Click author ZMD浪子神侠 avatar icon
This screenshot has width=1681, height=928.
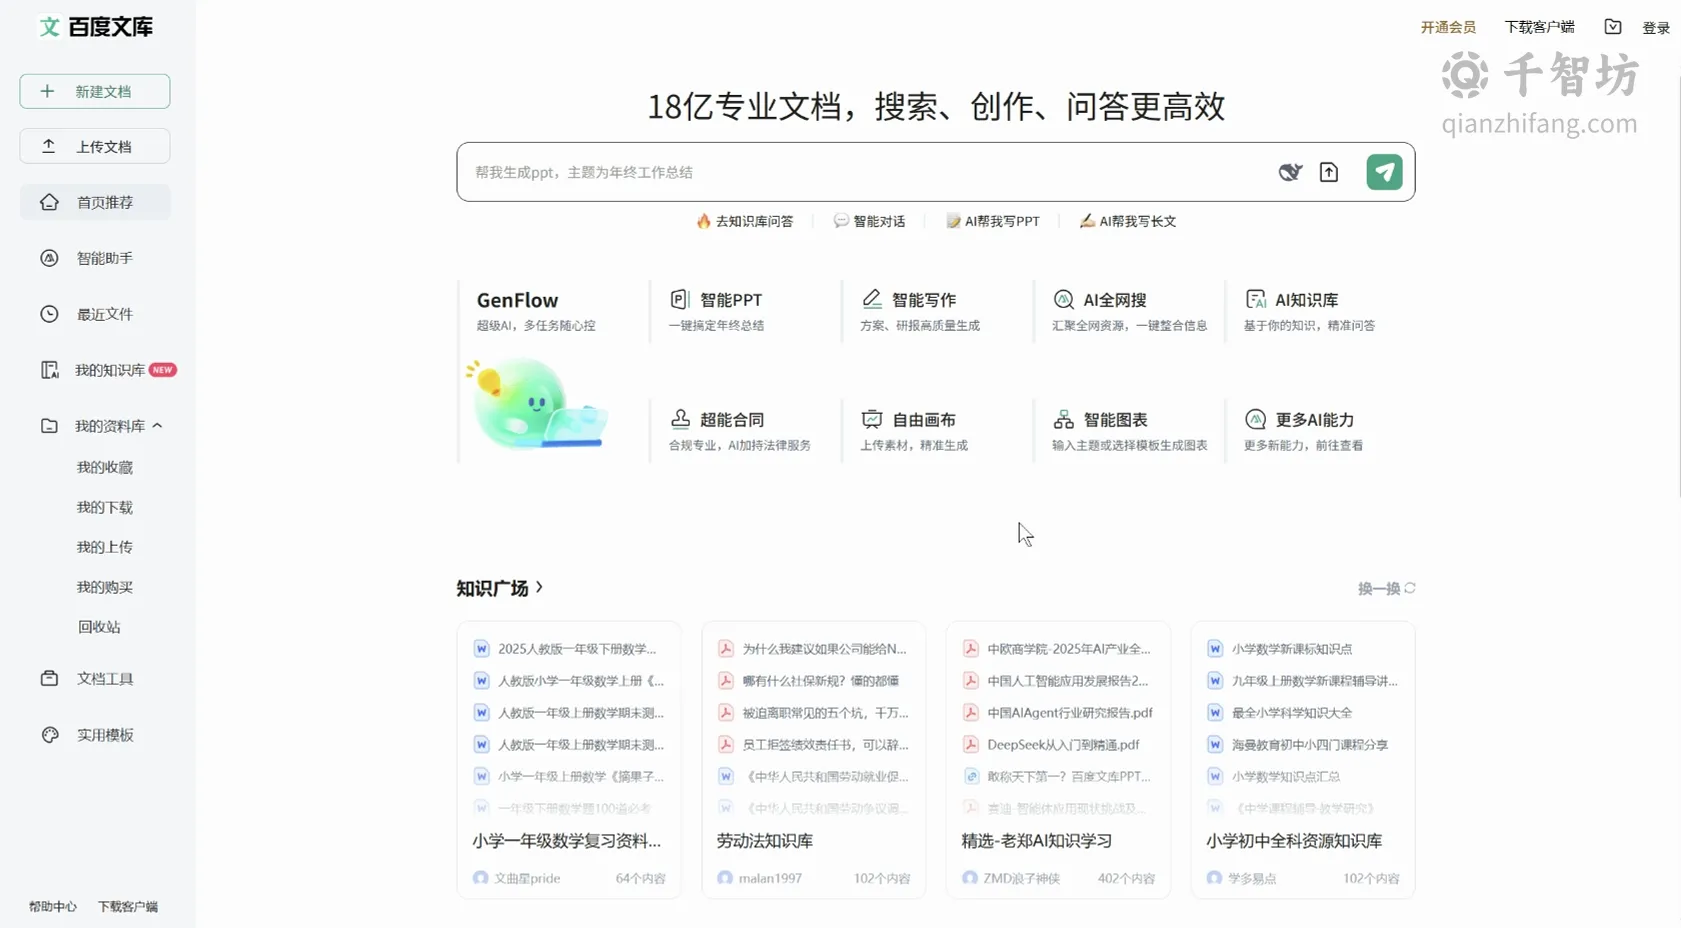[970, 878]
